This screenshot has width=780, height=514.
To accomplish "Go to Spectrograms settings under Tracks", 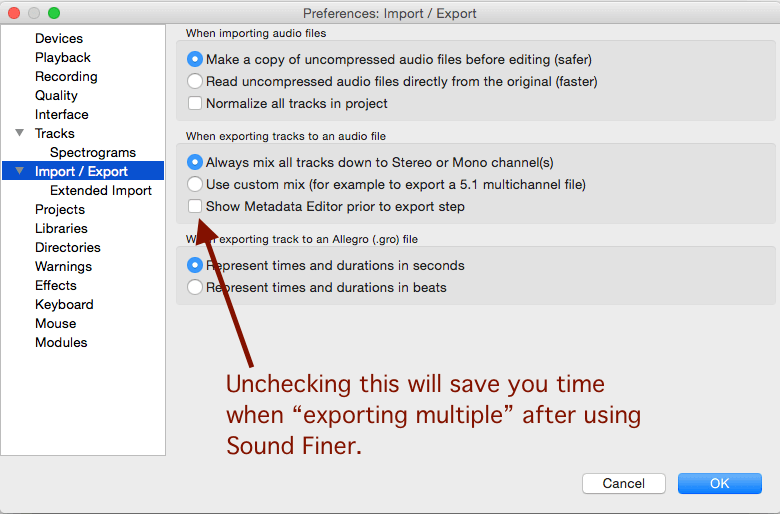I will [x=93, y=152].
